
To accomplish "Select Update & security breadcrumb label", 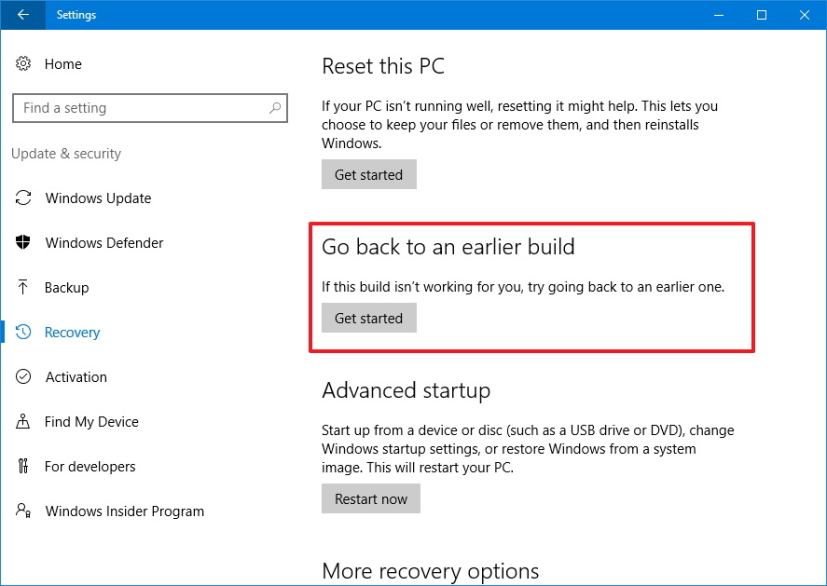I will 66,153.
